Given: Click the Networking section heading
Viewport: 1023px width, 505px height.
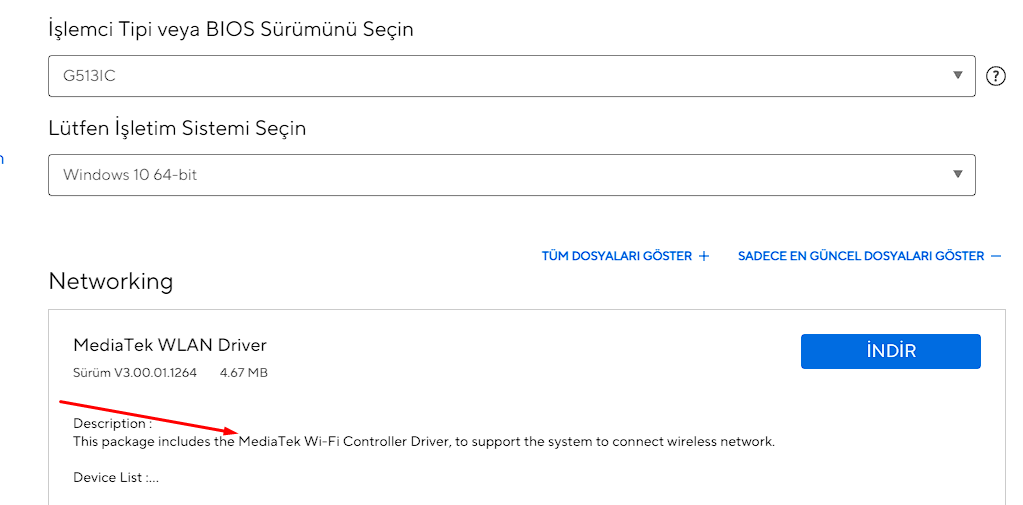Looking at the screenshot, I should 111,281.
